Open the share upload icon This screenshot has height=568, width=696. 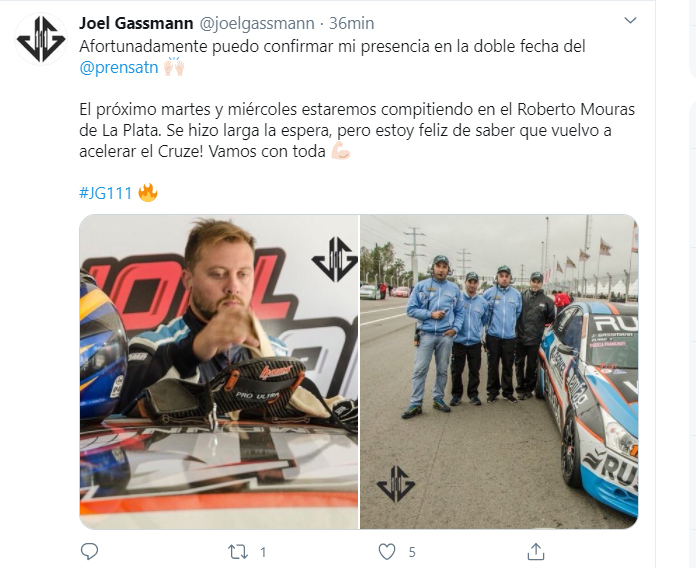[536, 552]
